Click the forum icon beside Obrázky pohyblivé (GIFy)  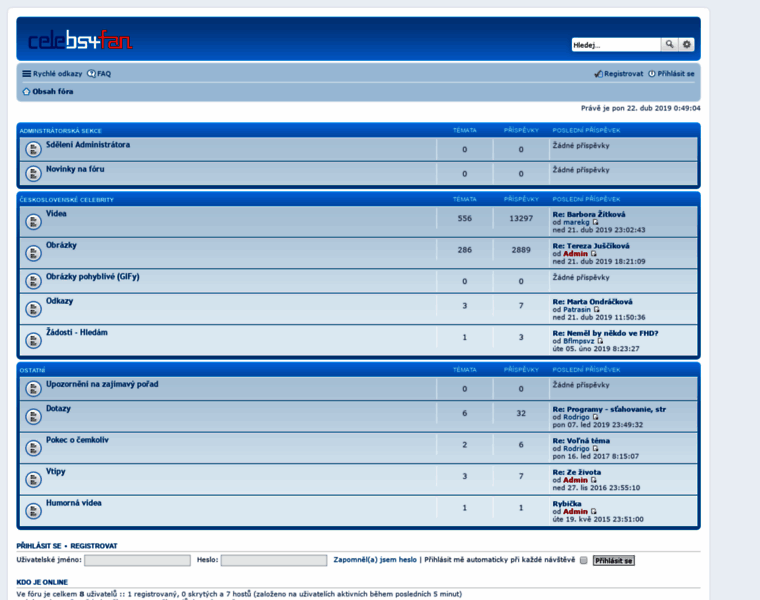click(33, 281)
